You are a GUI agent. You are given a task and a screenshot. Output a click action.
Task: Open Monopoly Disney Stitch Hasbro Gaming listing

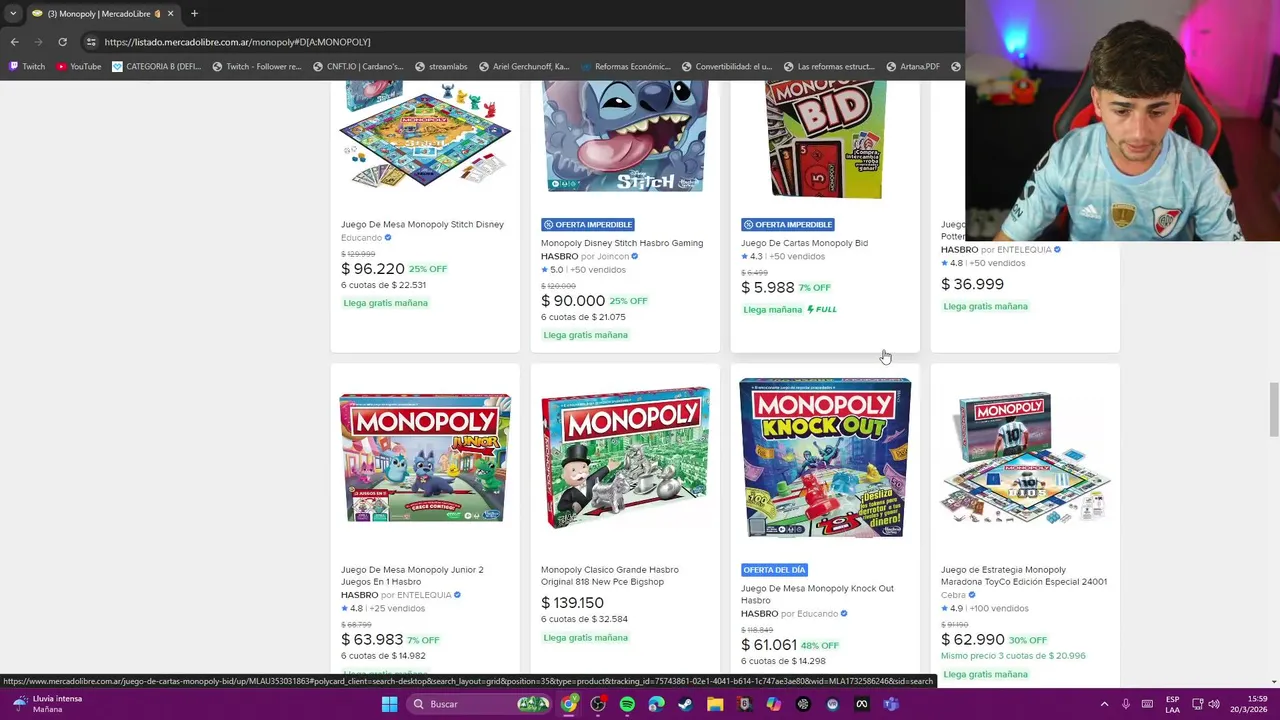[x=622, y=243]
